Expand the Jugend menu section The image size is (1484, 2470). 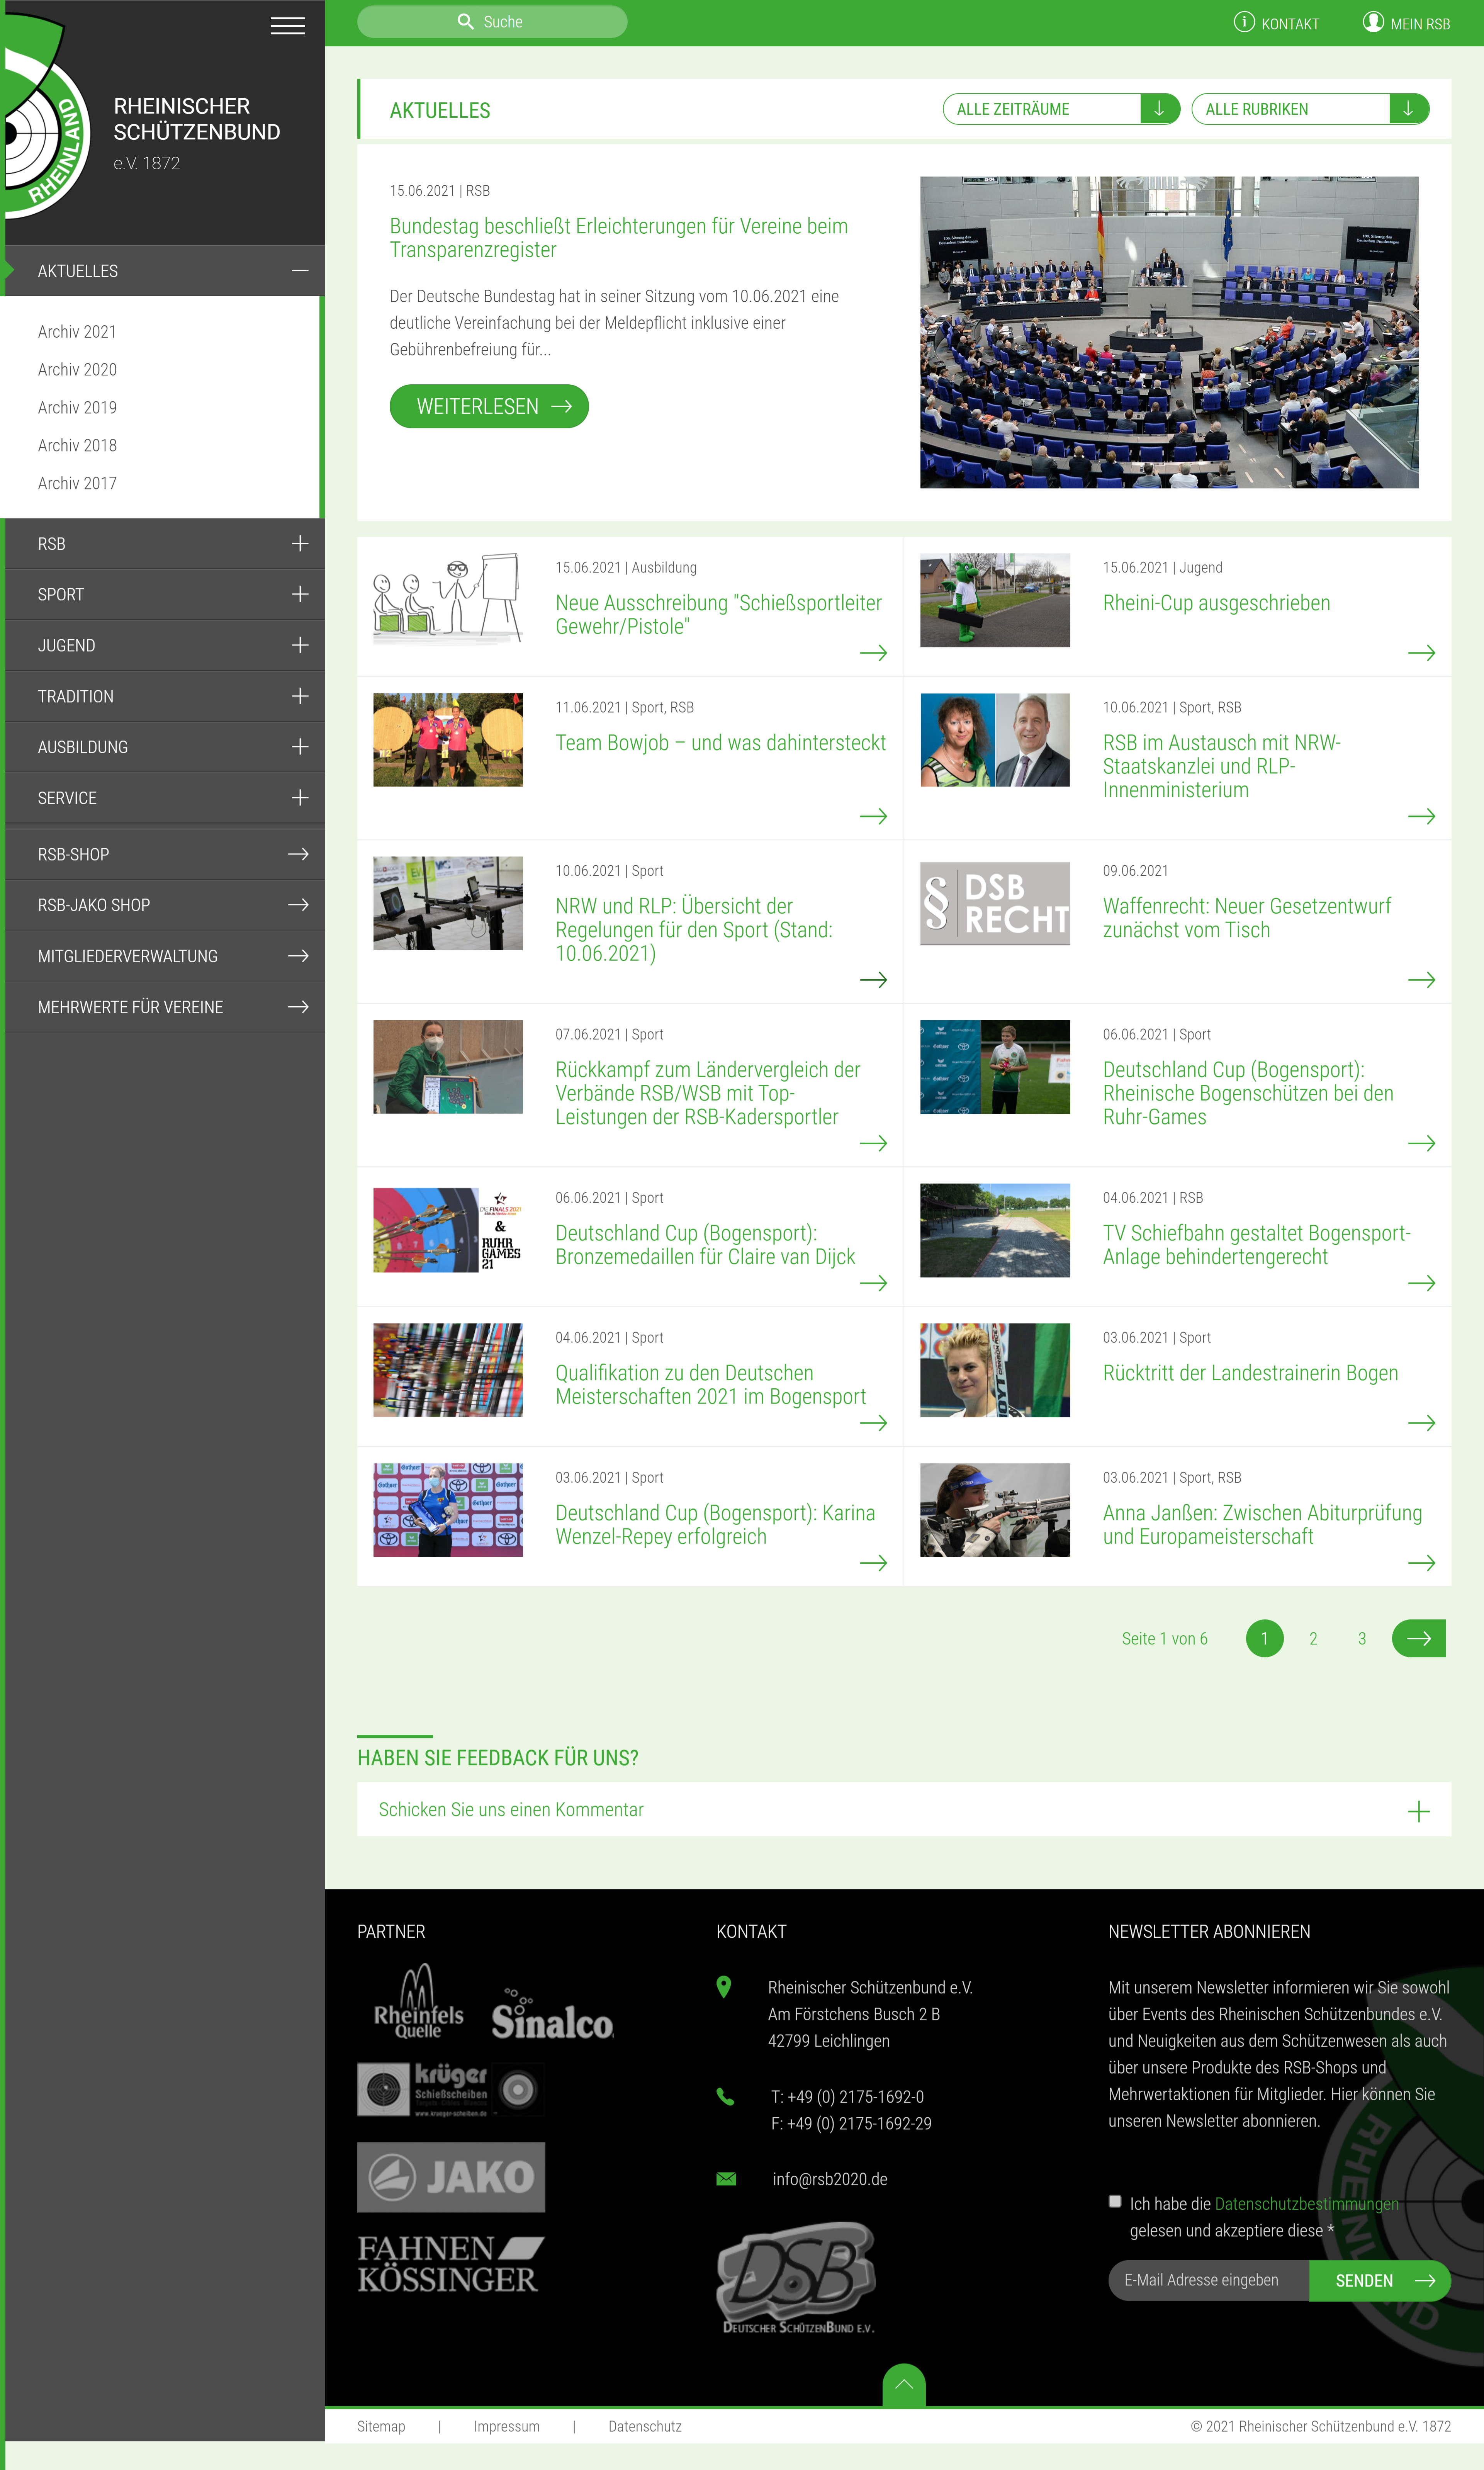click(x=300, y=645)
